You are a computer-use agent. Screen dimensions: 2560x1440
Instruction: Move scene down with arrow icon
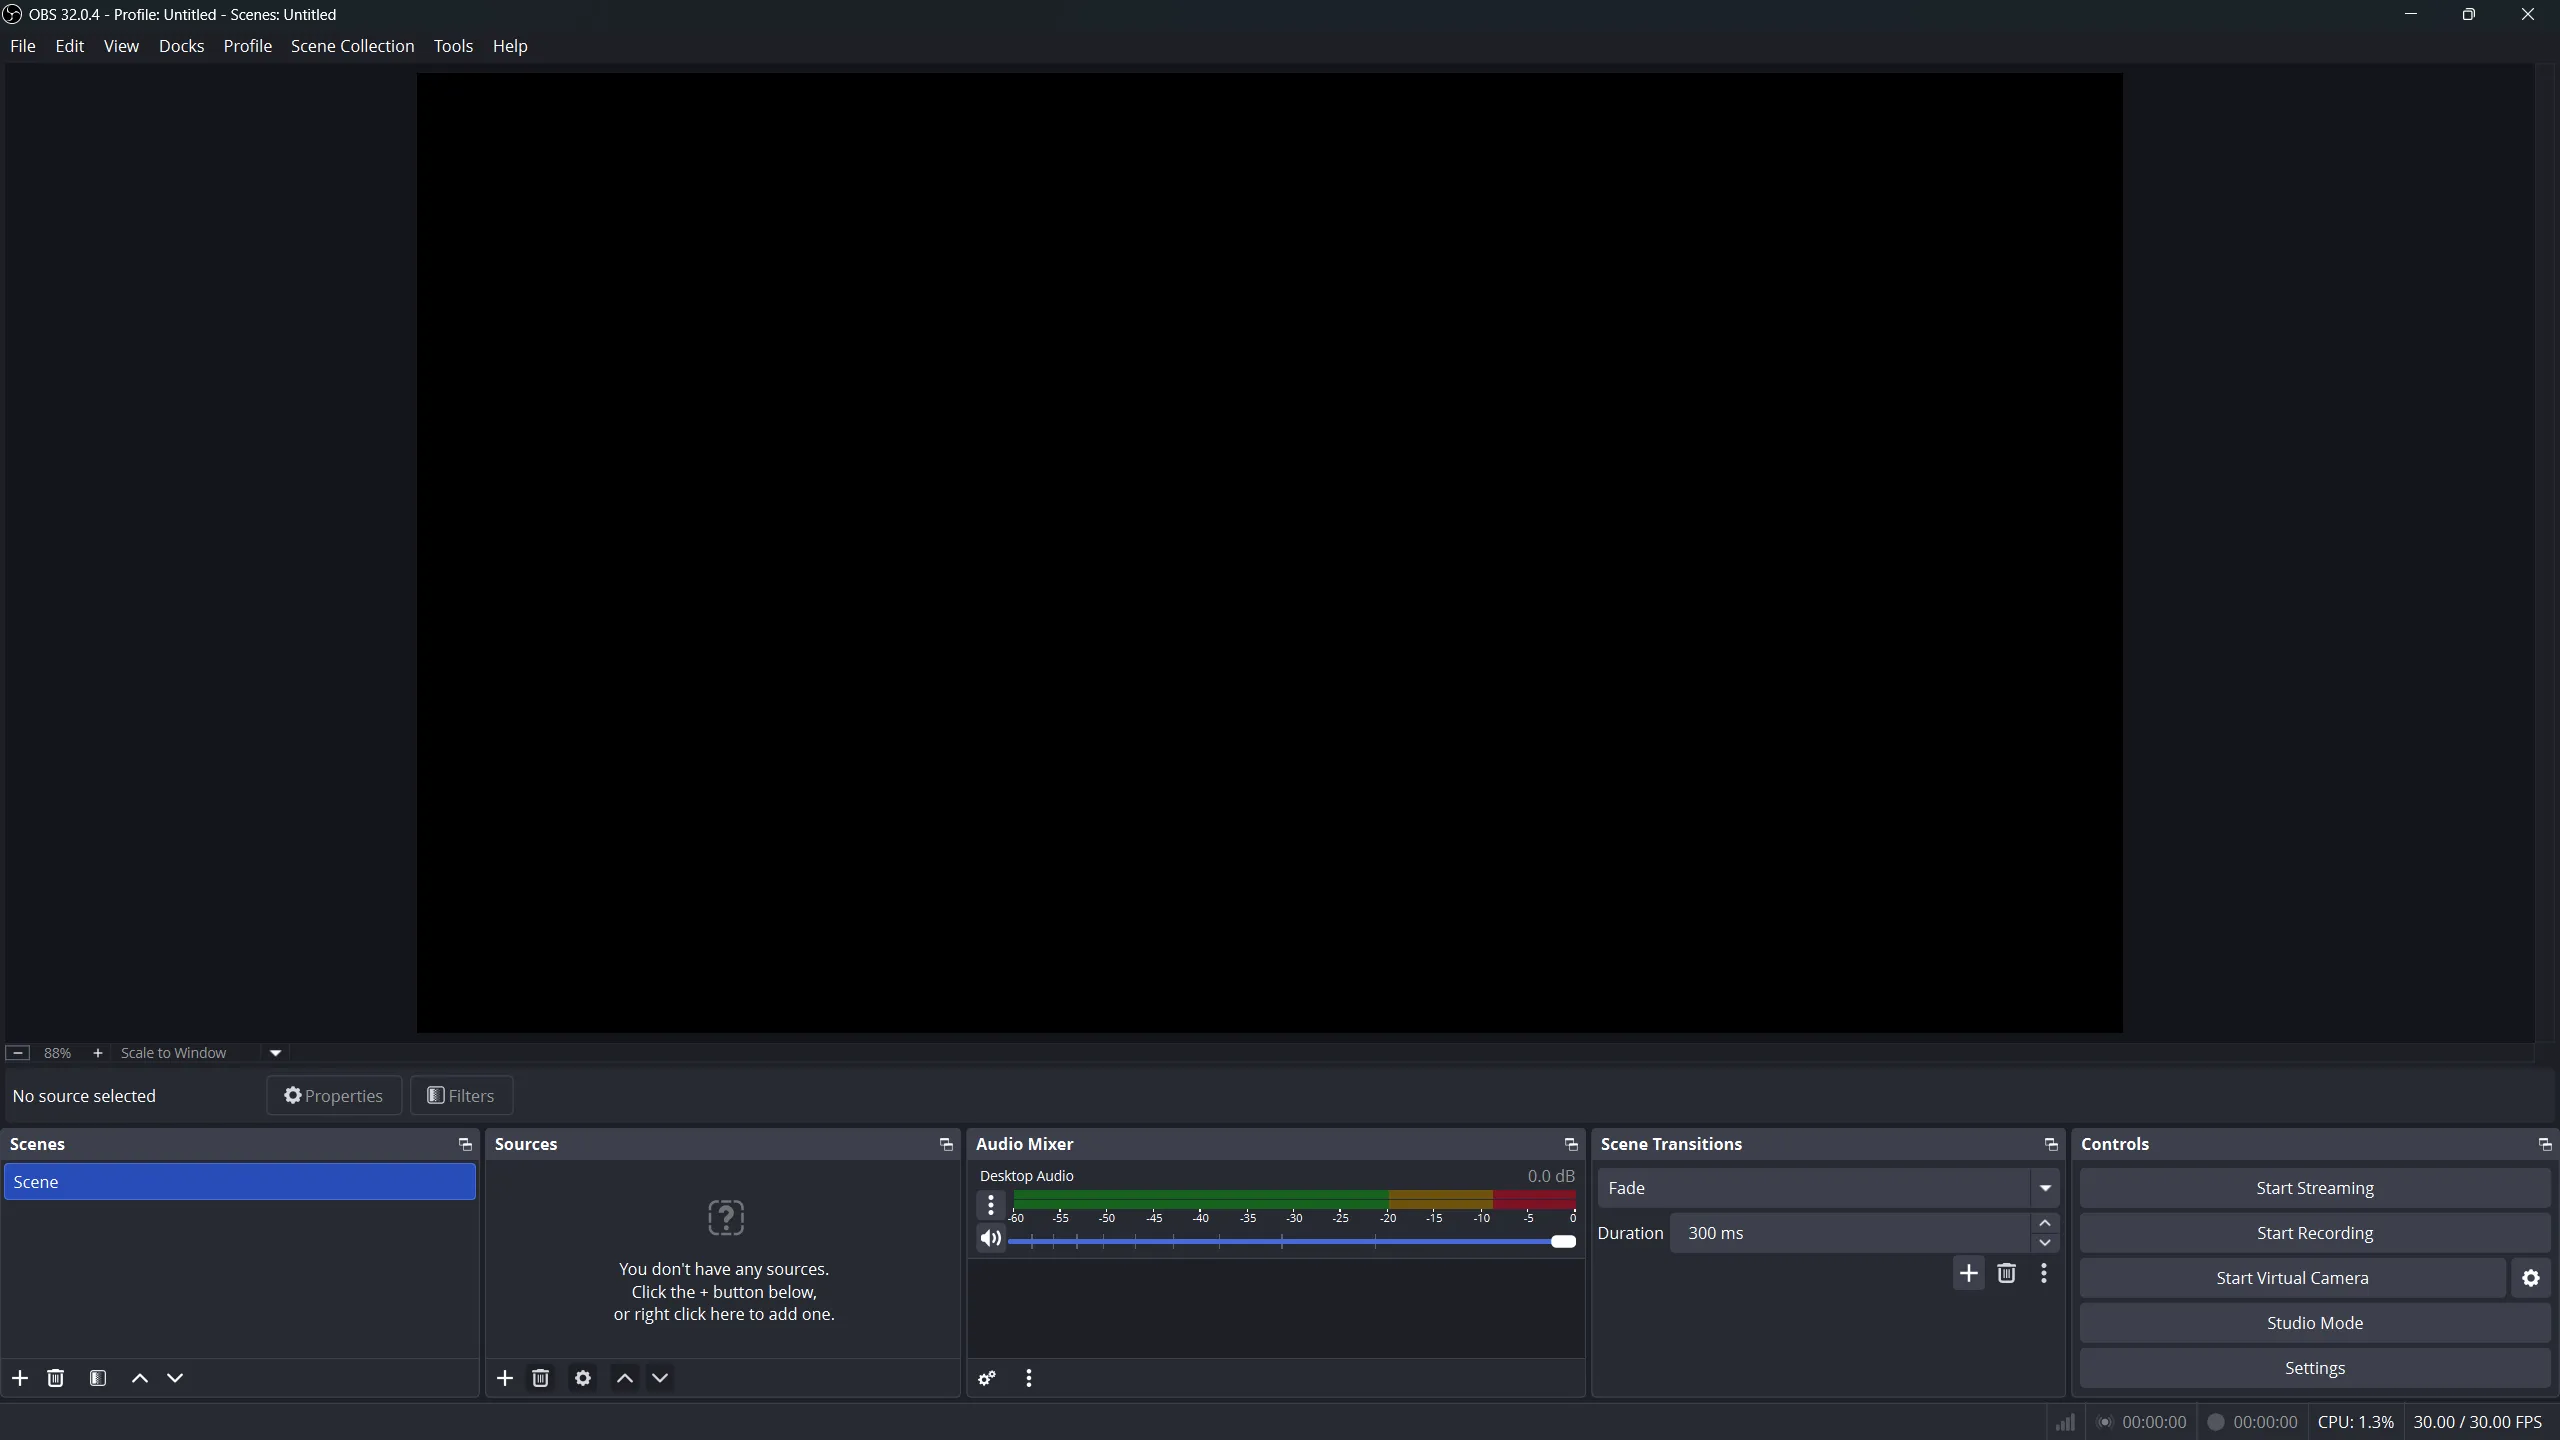(176, 1378)
